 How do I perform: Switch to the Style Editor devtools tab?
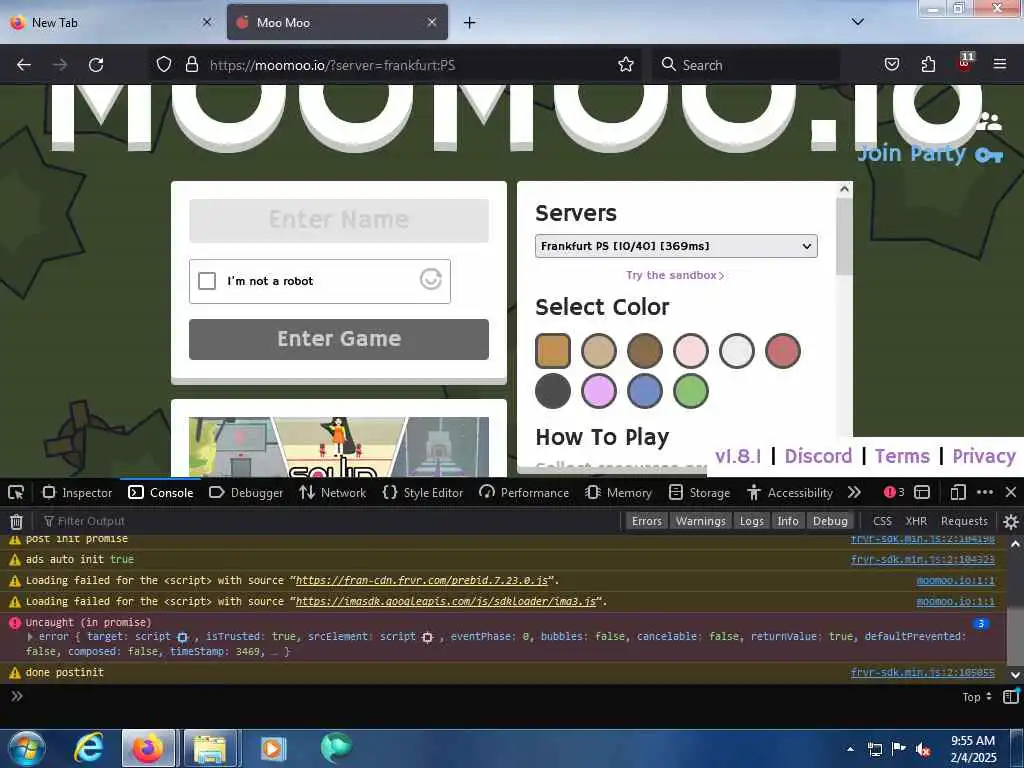tap(423, 492)
